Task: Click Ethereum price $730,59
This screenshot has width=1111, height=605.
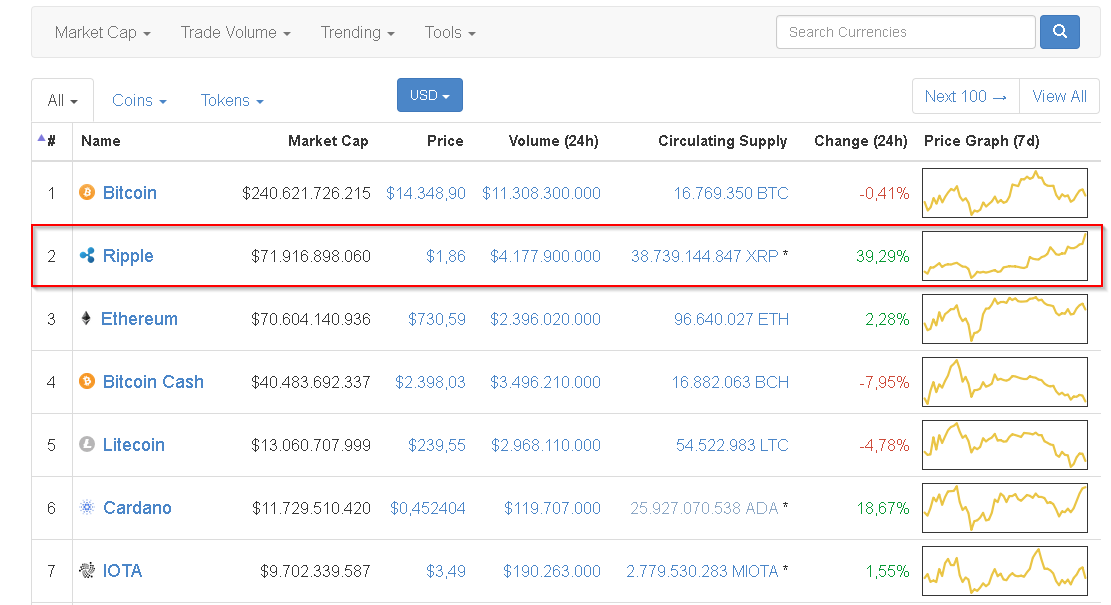Action: [436, 320]
